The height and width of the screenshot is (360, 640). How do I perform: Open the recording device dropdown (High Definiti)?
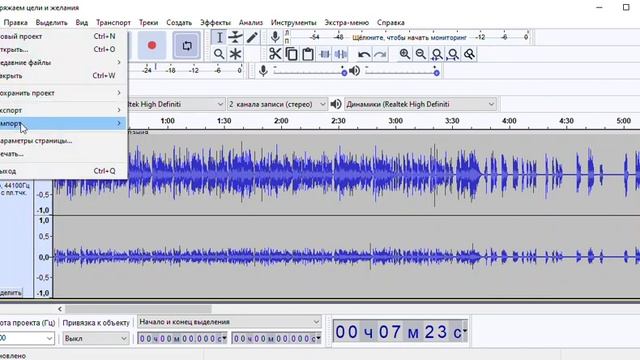coord(176,104)
